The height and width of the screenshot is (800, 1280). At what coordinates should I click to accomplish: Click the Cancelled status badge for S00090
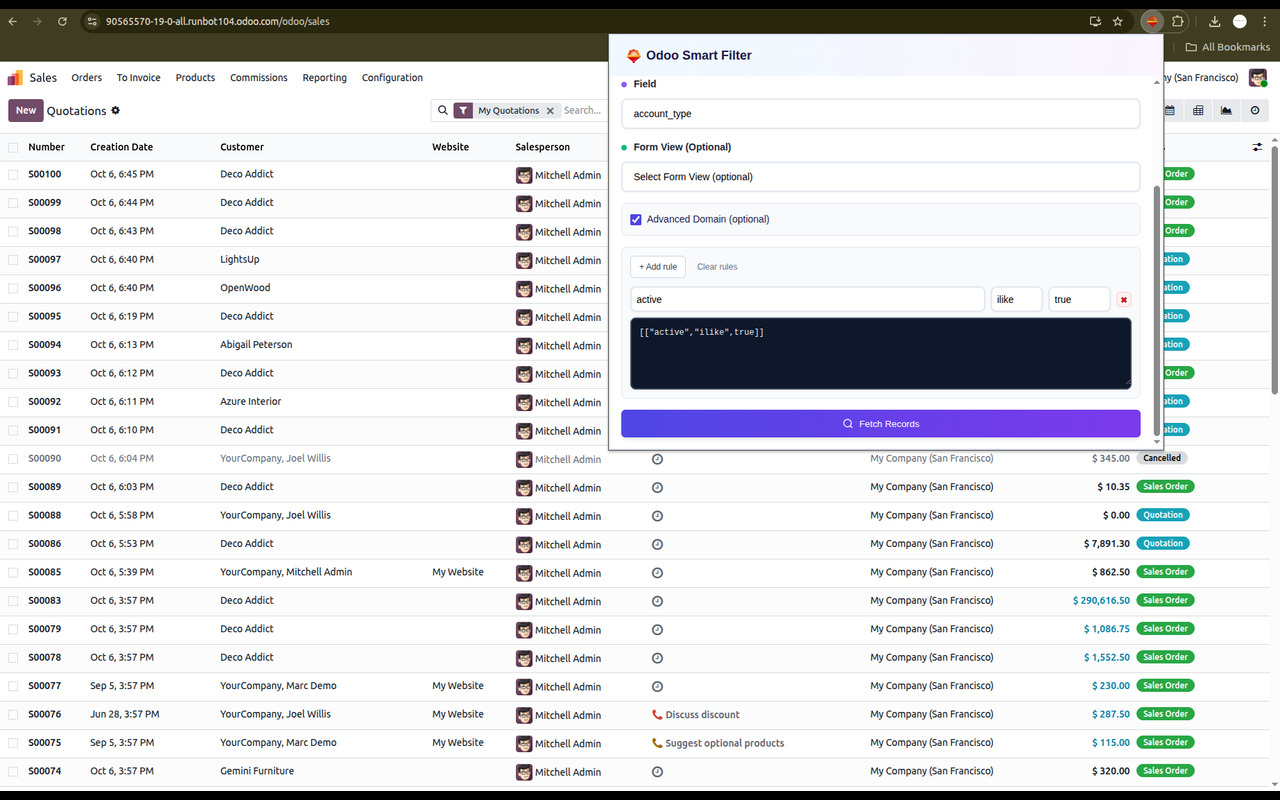pyautogui.click(x=1162, y=458)
